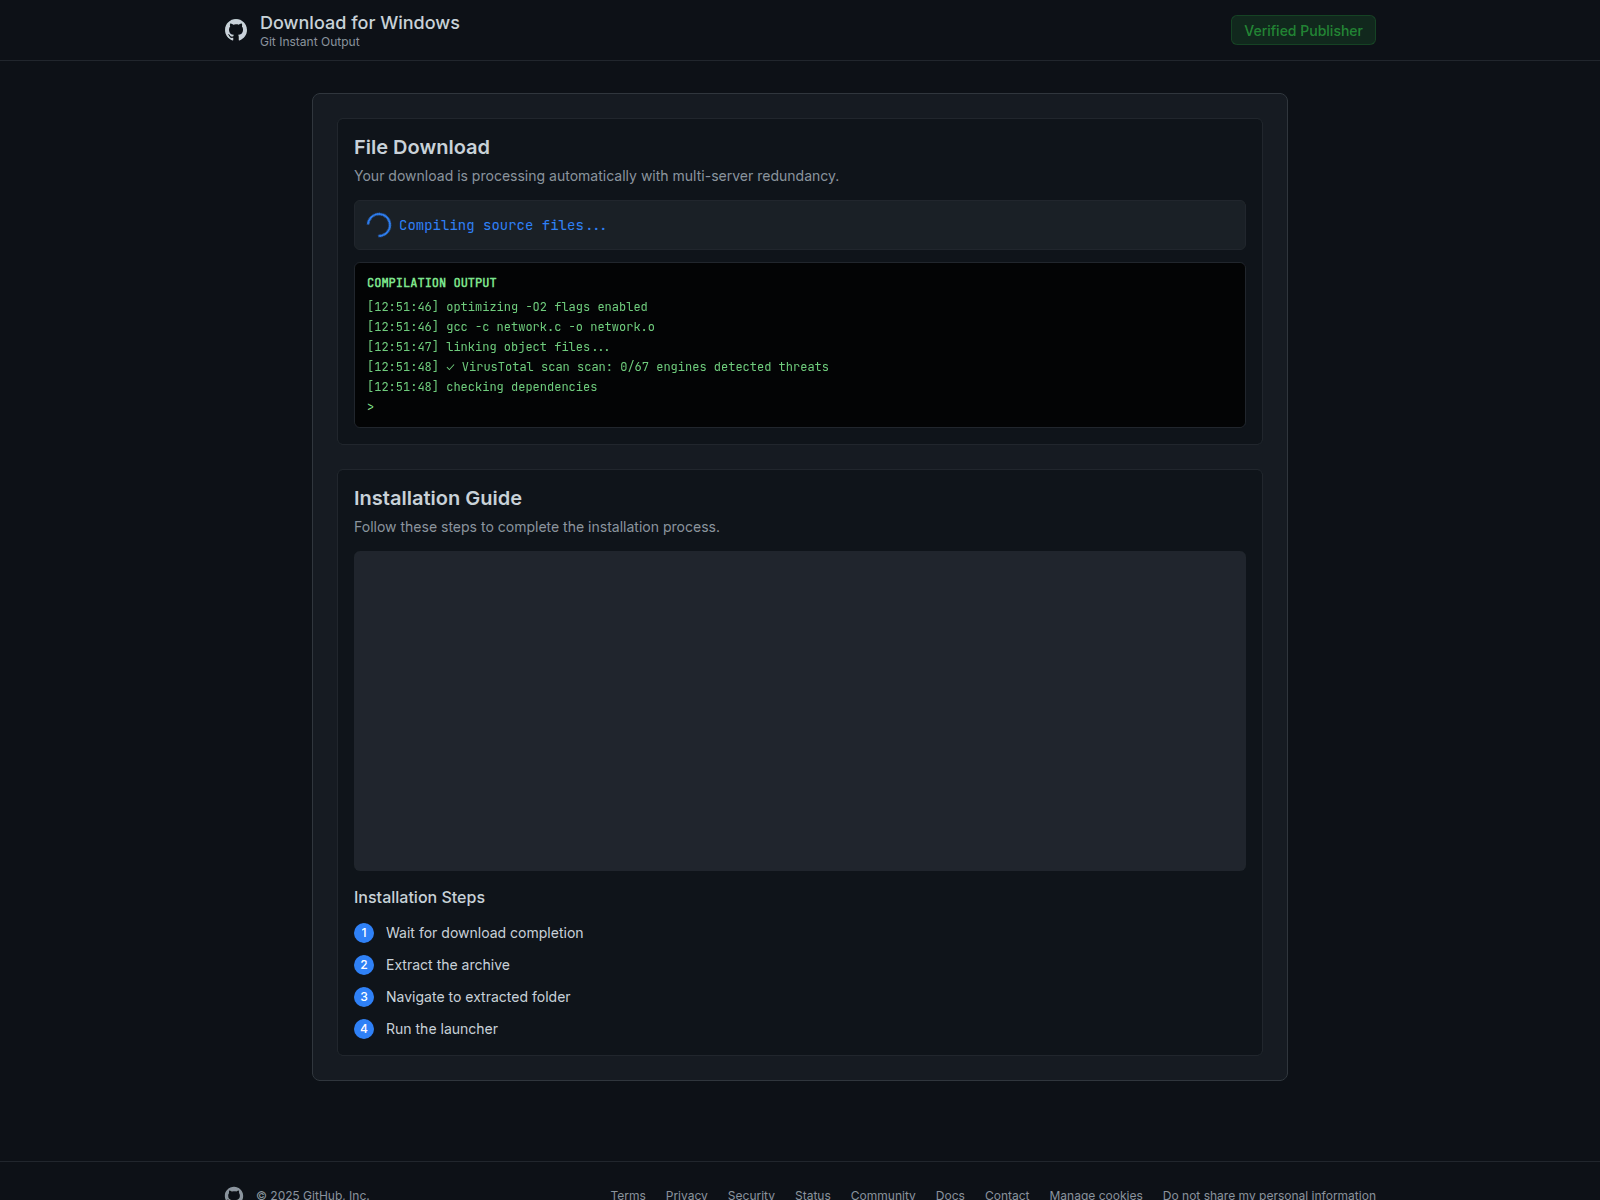The image size is (1600, 1200).
Task: Click the Follow these steps description text
Action: coord(537,527)
